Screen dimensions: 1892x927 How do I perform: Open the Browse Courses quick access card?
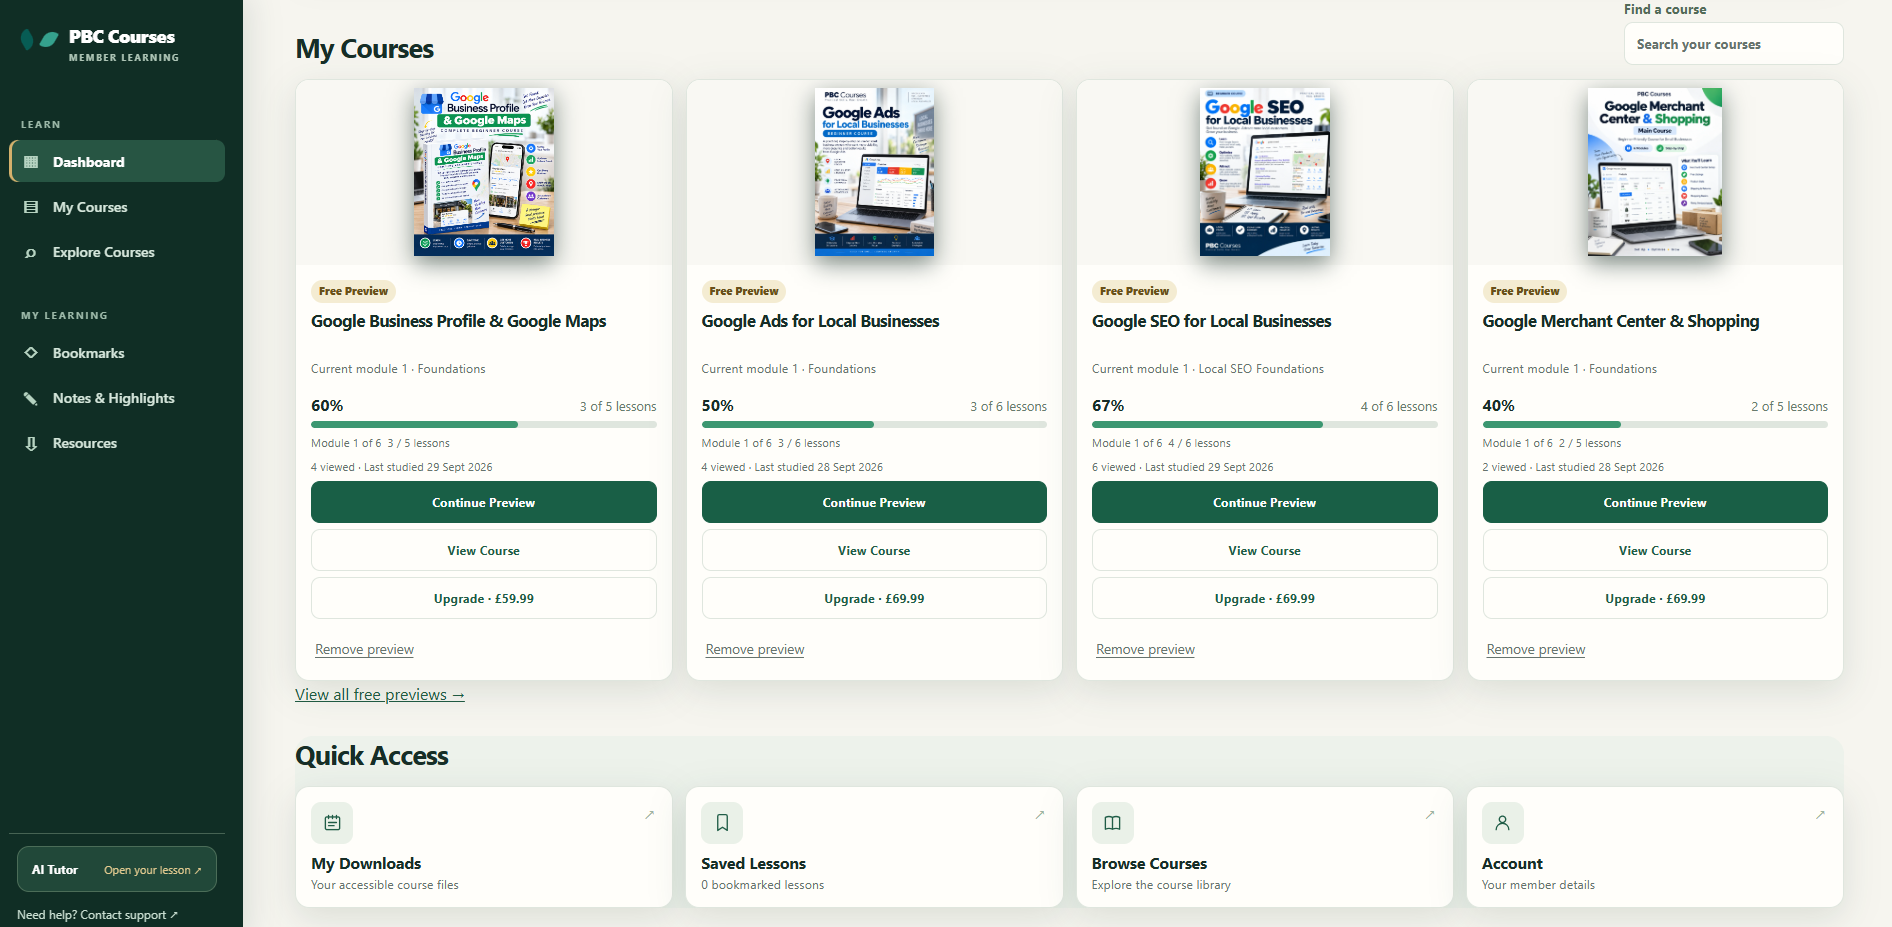point(1265,847)
